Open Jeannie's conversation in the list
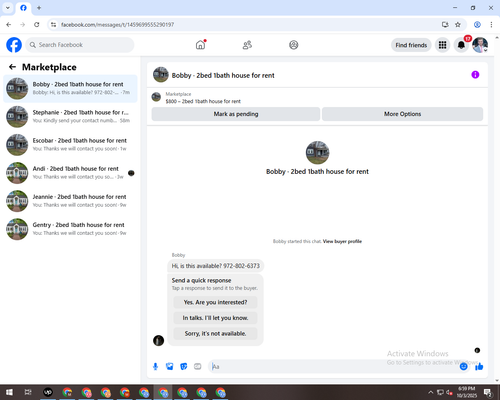This screenshot has height=400, width=500. point(70,201)
